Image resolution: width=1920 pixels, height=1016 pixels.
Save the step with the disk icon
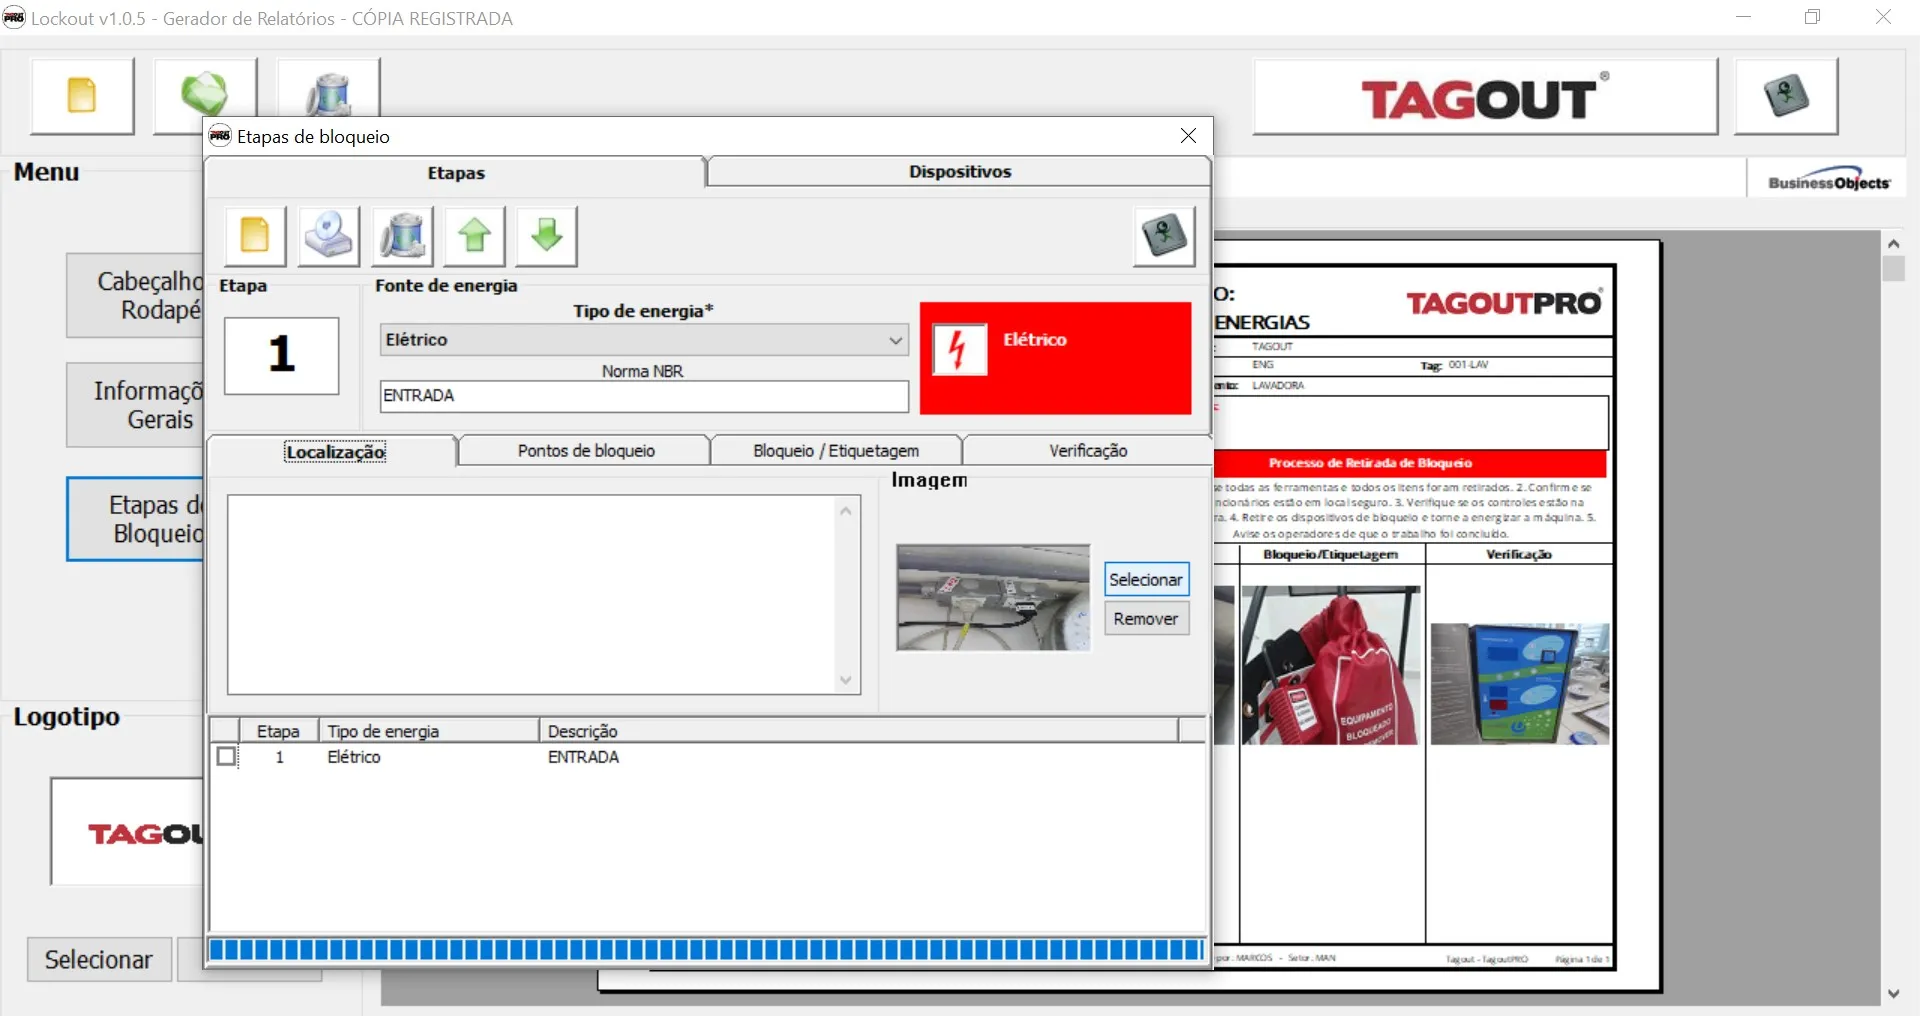[328, 236]
